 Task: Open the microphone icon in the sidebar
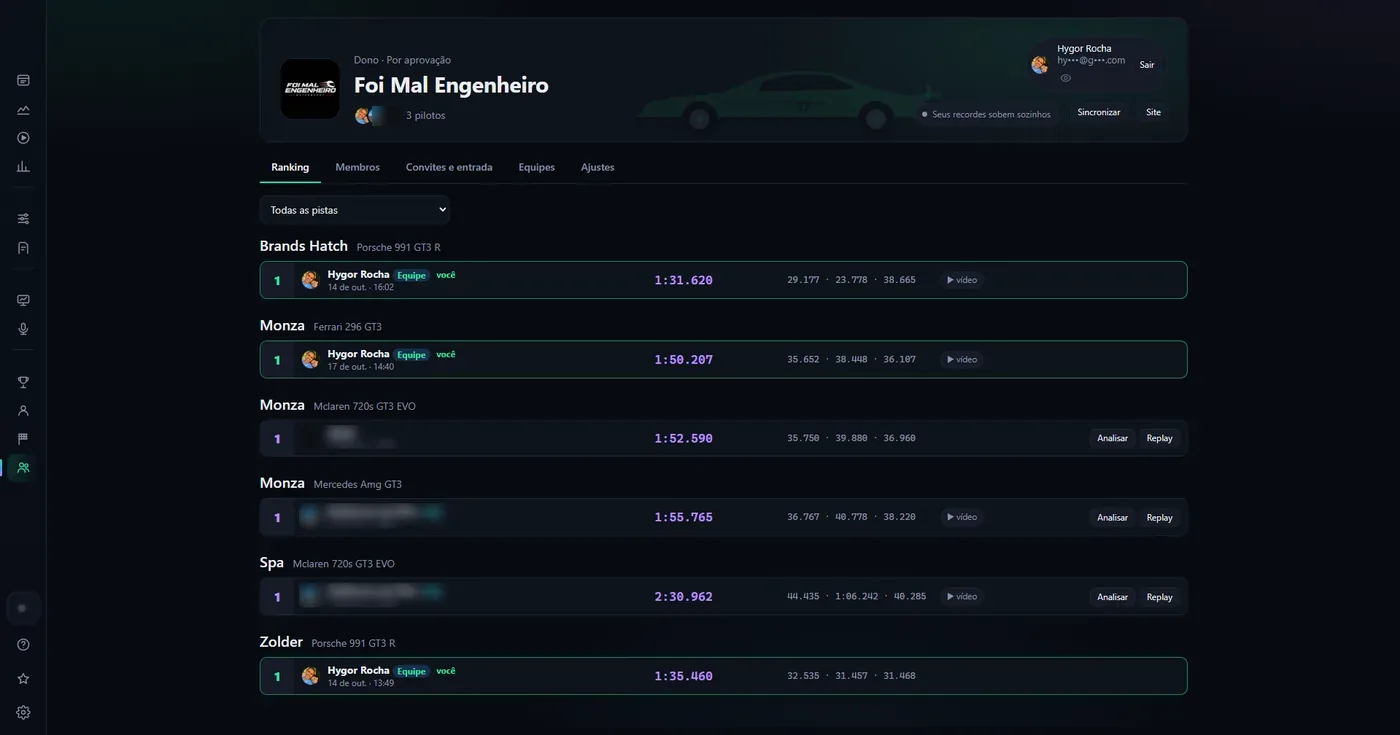click(x=23, y=329)
